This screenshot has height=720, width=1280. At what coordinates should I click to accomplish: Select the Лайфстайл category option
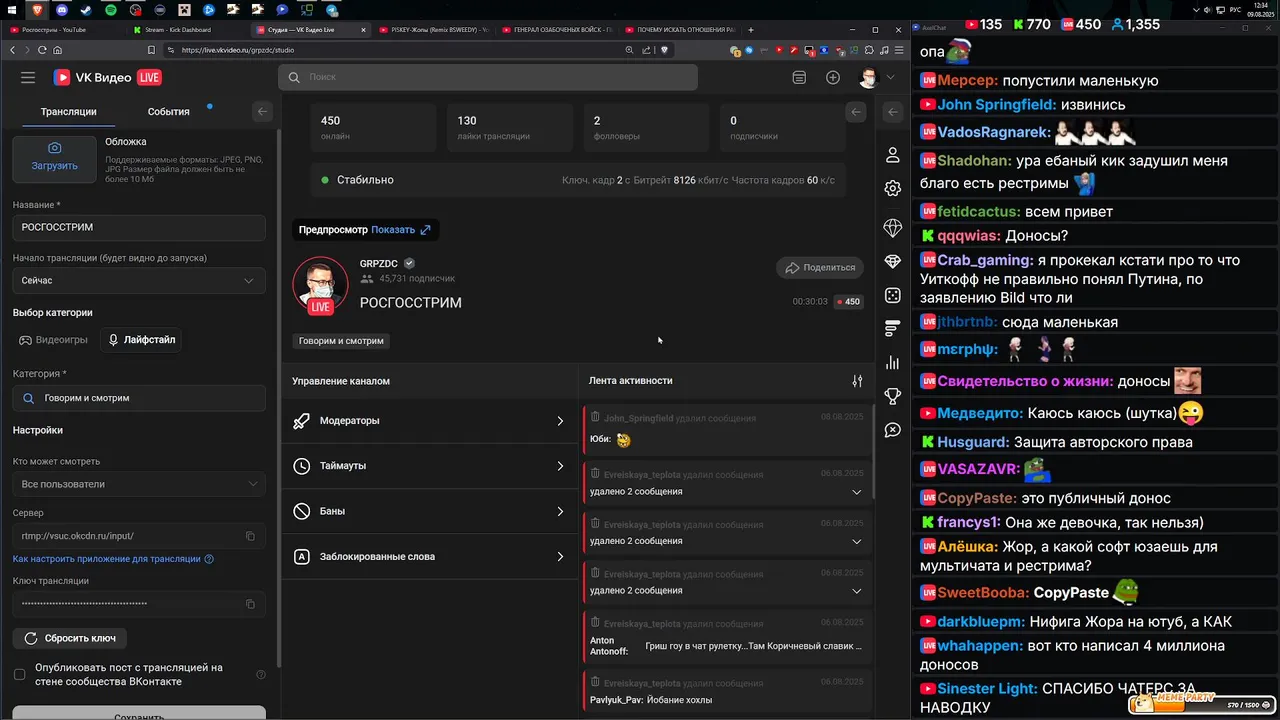tap(142, 340)
